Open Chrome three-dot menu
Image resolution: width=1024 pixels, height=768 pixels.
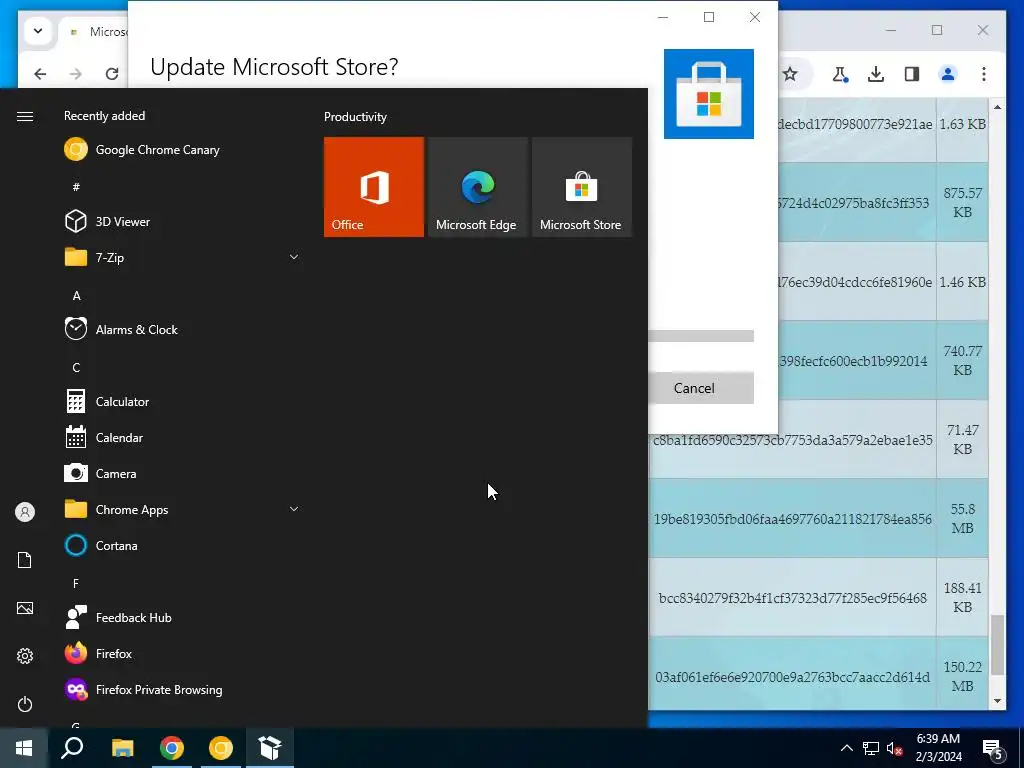(x=984, y=74)
